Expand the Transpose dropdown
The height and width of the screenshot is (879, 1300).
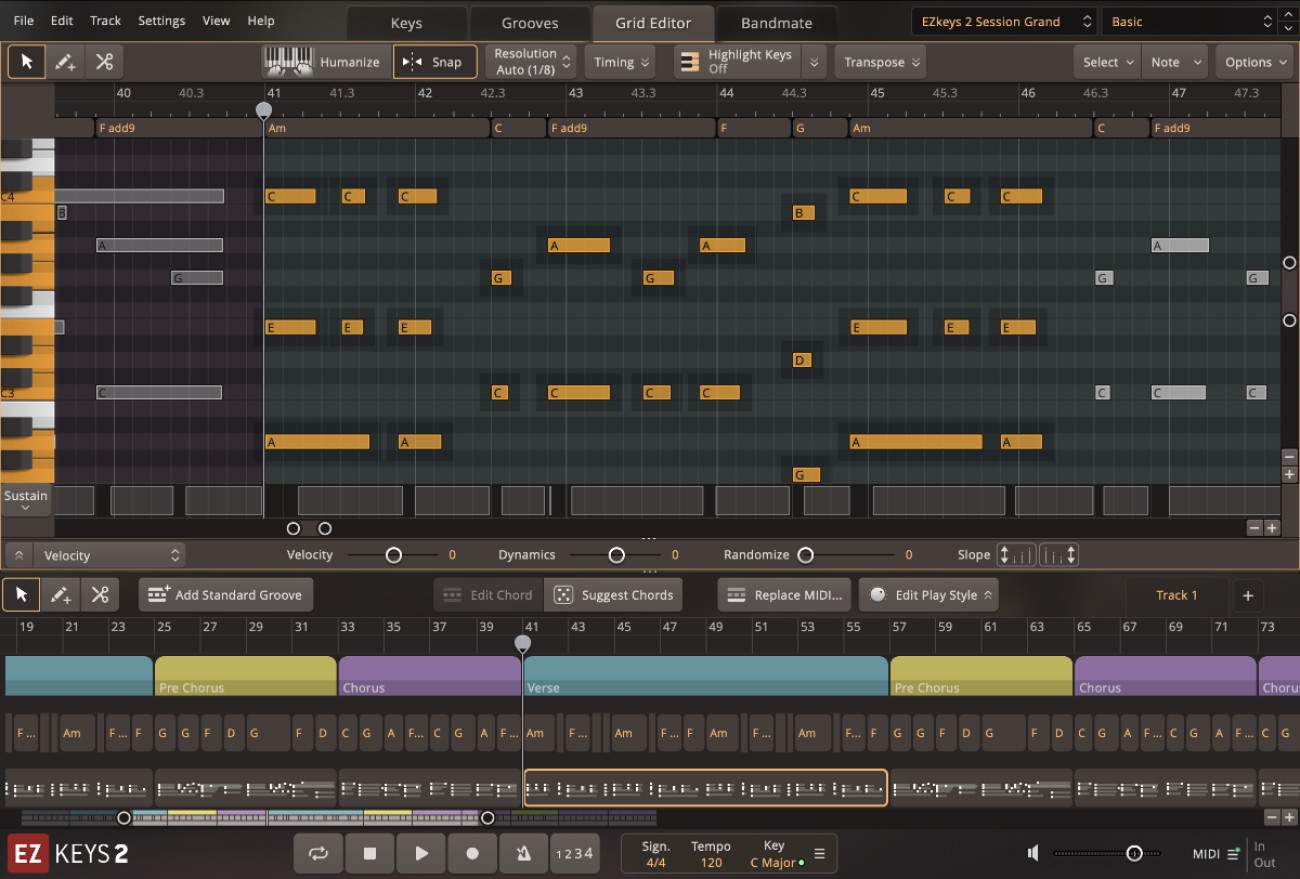(879, 61)
